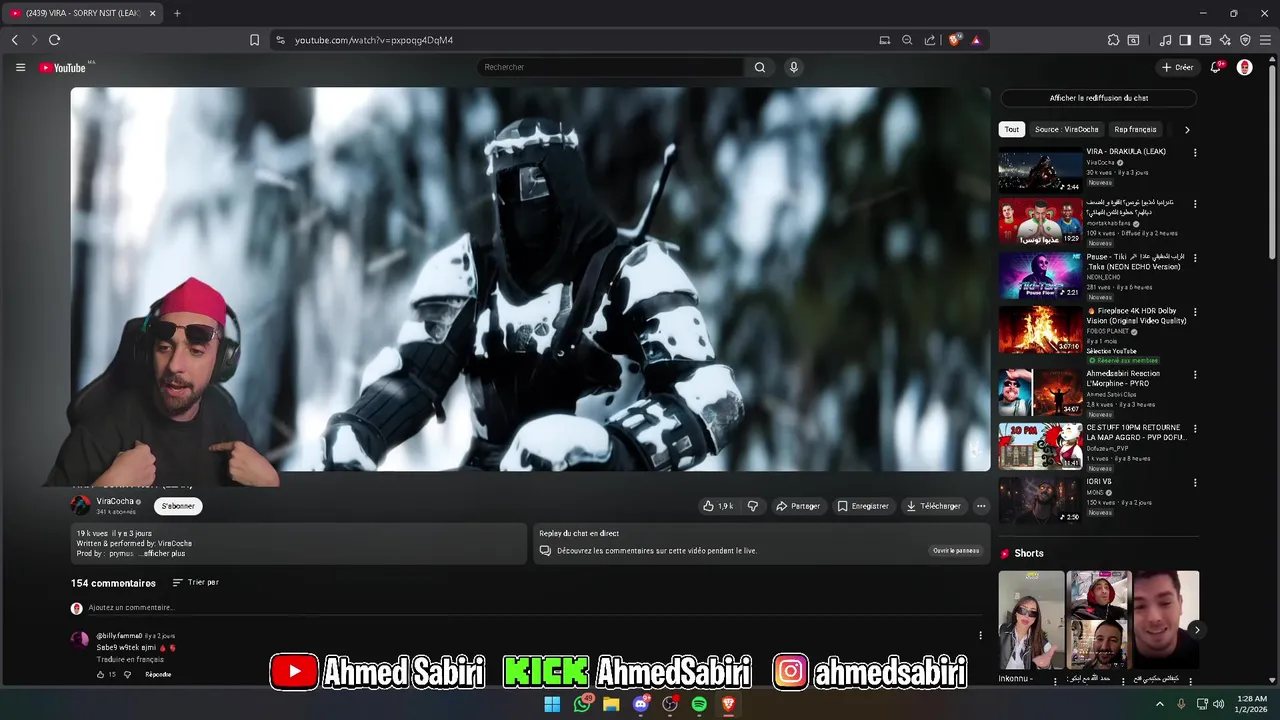
Task: Like the video with thumbs up
Action: click(717, 506)
